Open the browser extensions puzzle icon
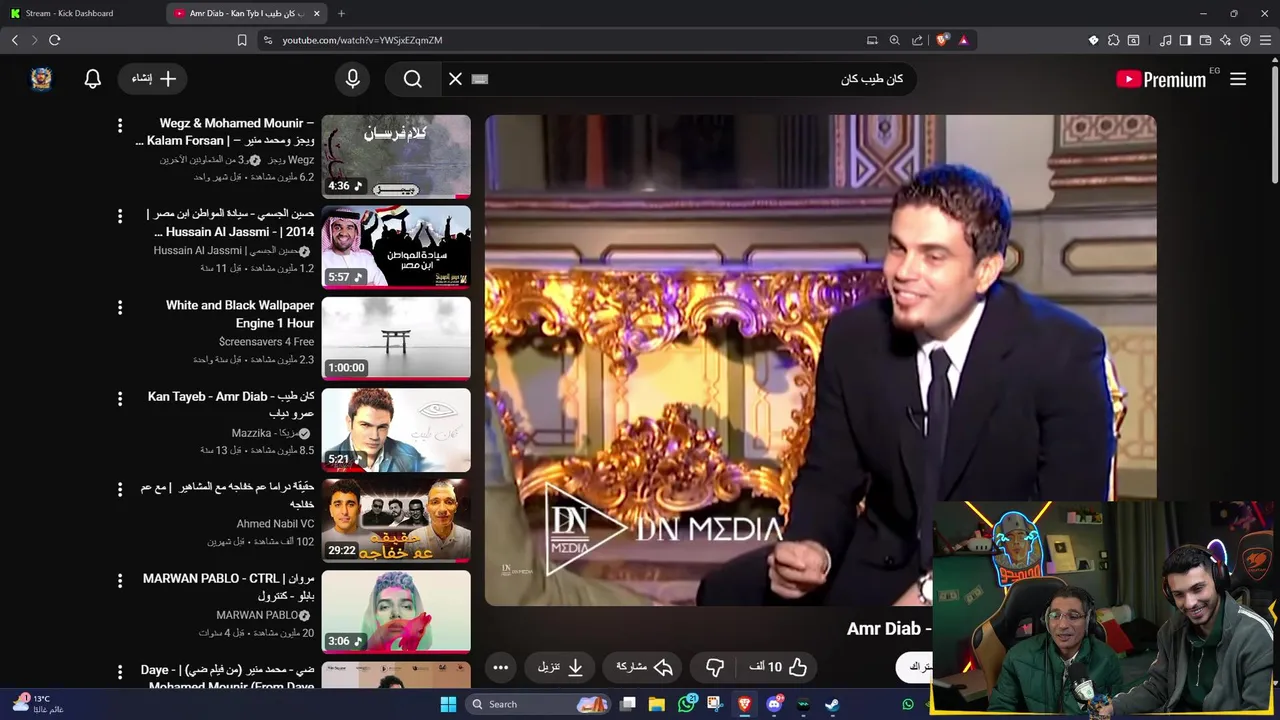The height and width of the screenshot is (720, 1280). click(1113, 40)
